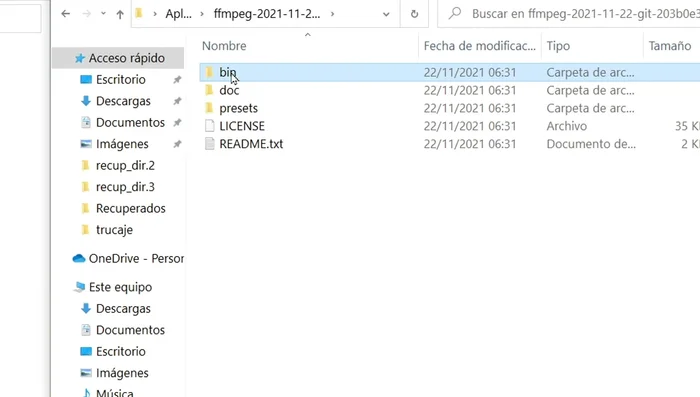700x397 pixels.
Task: Select the LICENSE file icon
Action: pos(209,126)
